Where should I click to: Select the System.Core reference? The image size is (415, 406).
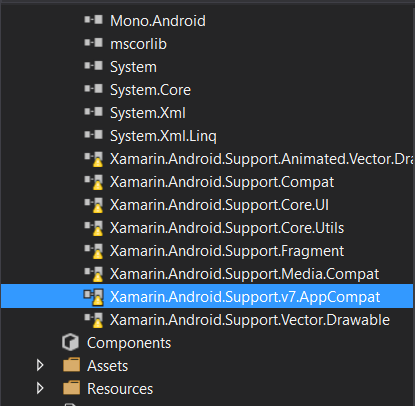point(150,90)
